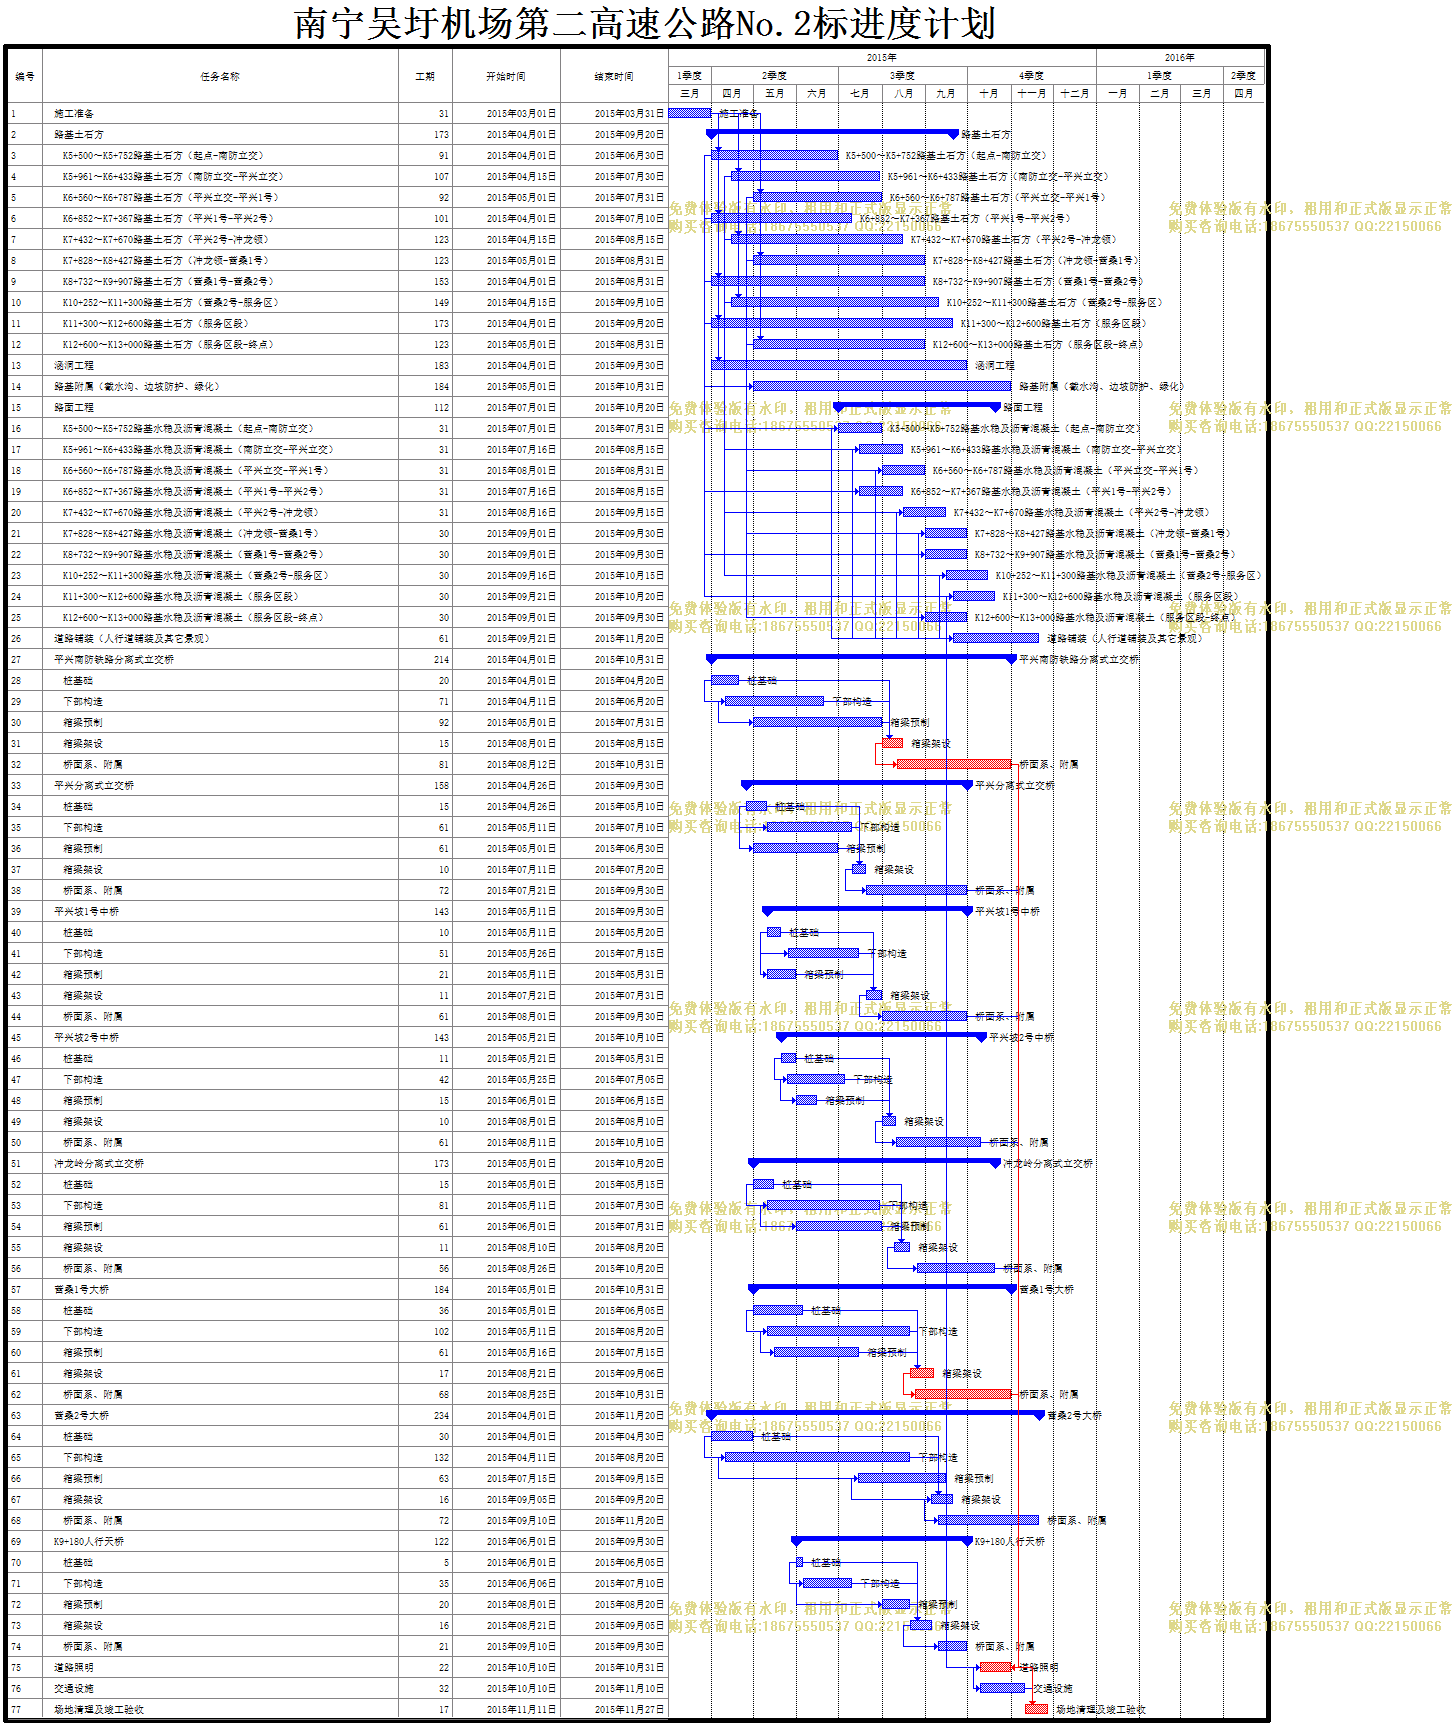Select the '施工准备' task name in row 1
1452x1724 pixels.
[x=74, y=114]
